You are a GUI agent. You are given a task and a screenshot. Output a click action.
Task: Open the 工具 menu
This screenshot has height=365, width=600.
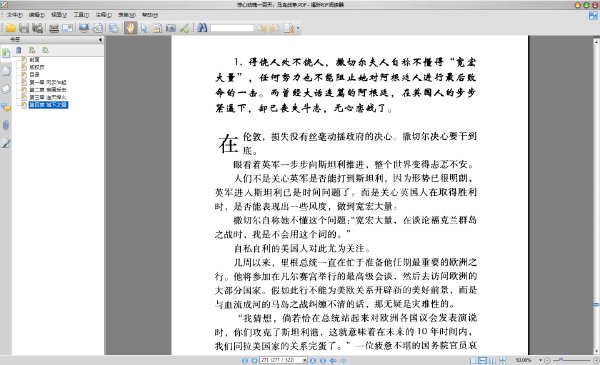click(x=81, y=15)
